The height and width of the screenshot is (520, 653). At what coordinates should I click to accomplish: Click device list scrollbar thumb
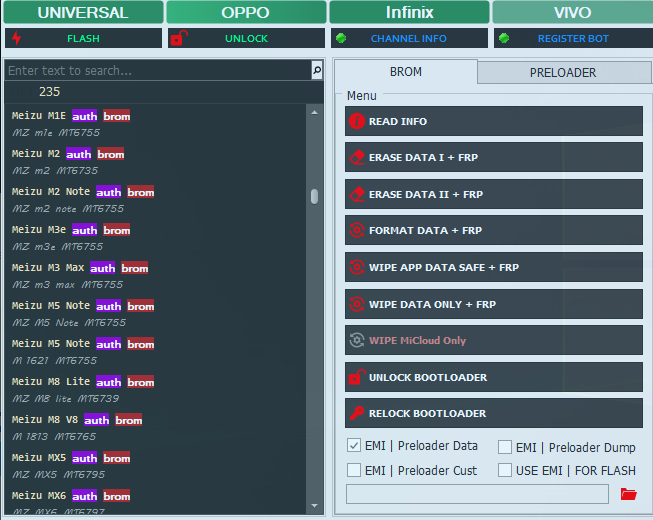(x=314, y=197)
